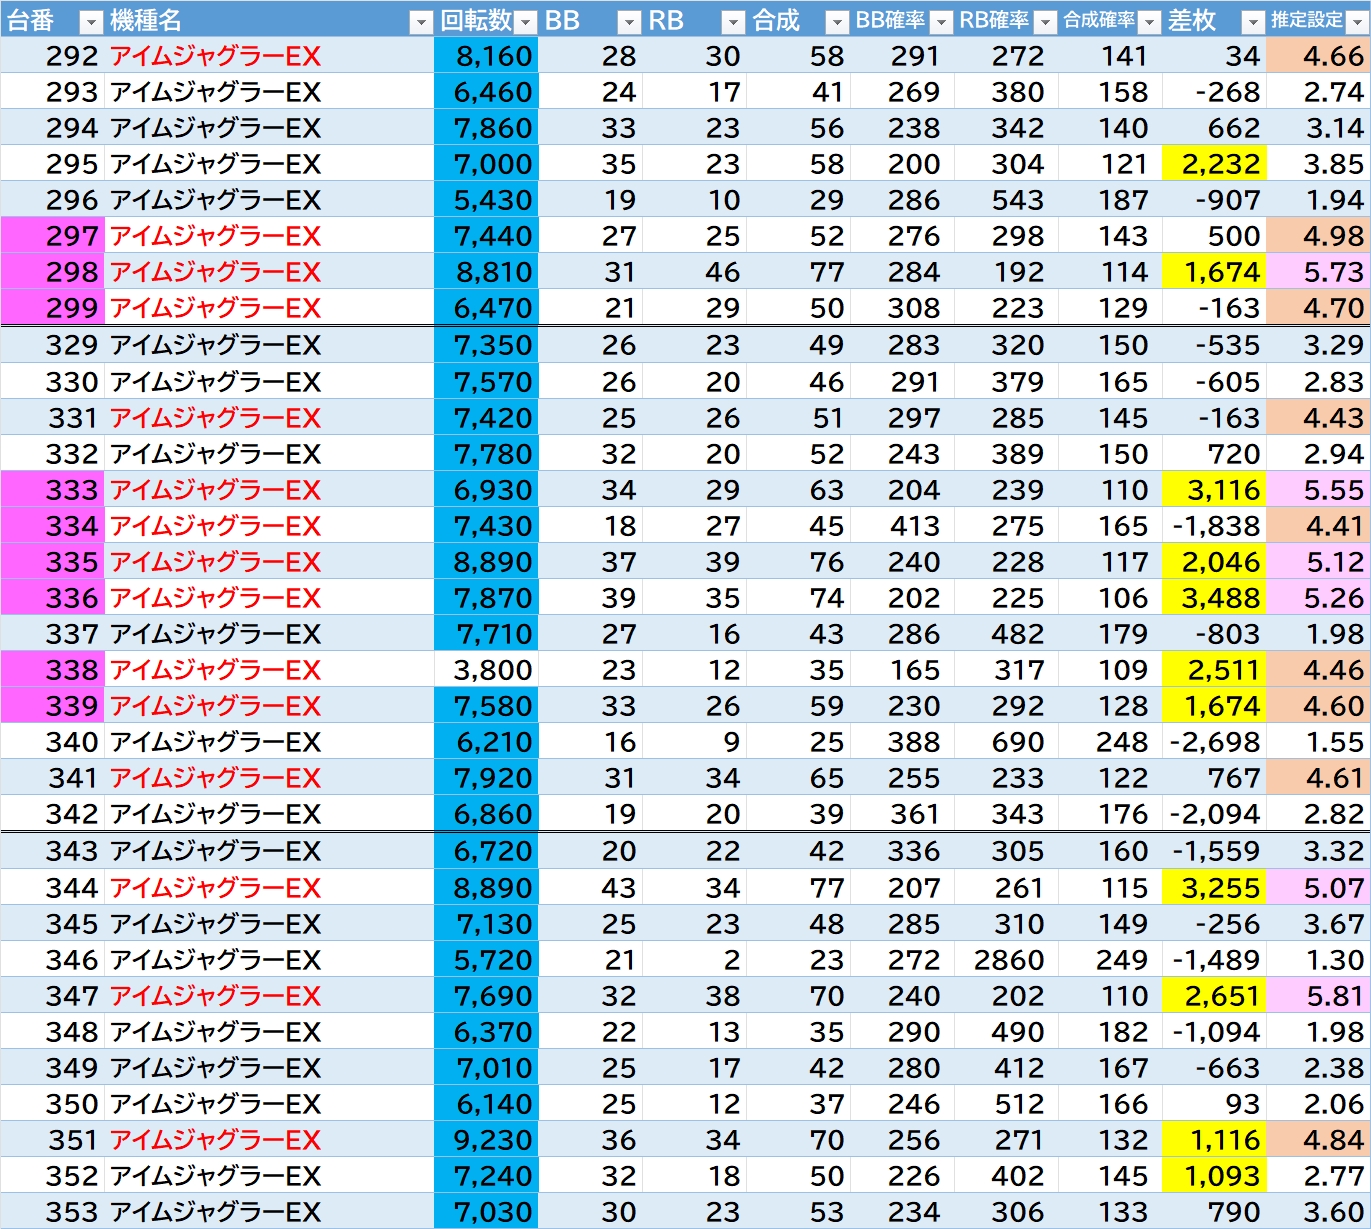The image size is (1371, 1229).
Task: Select the 差枚 cell -907
Action: pos(1214,200)
